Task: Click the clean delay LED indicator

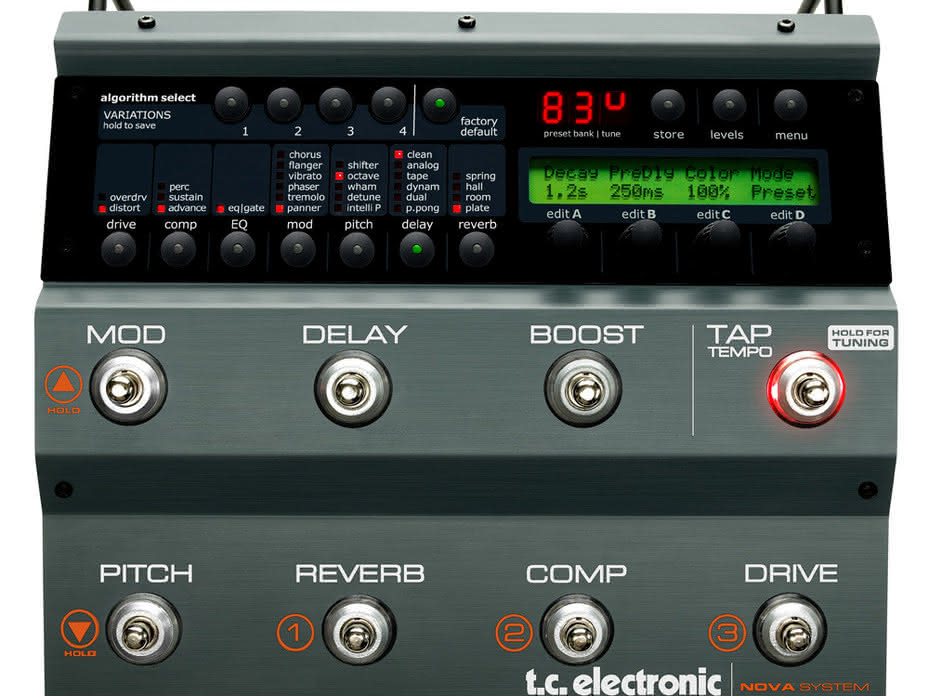Action: point(399,154)
